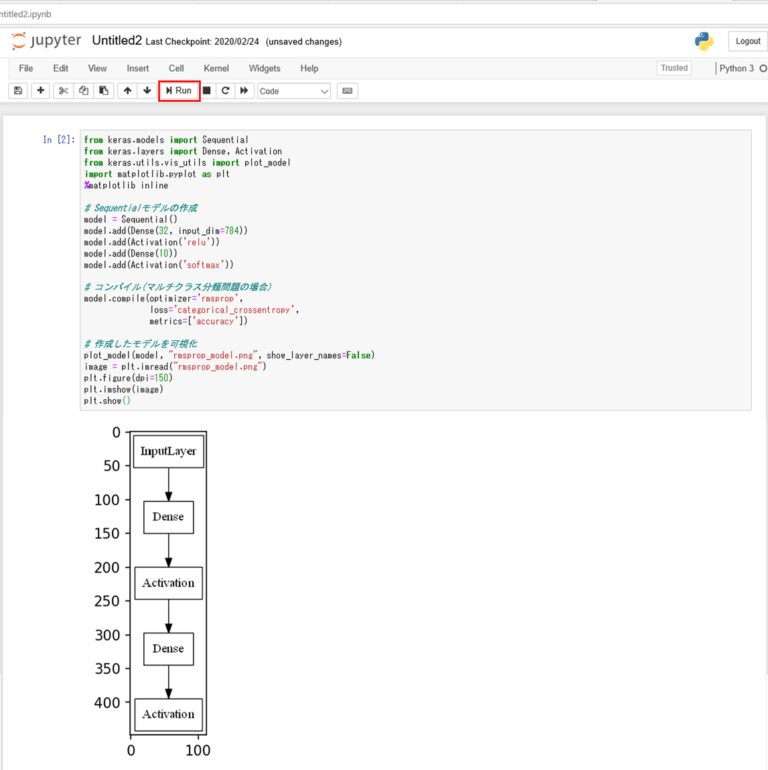
Task: Click the (unsaved changes) status text
Action: coord(303,42)
